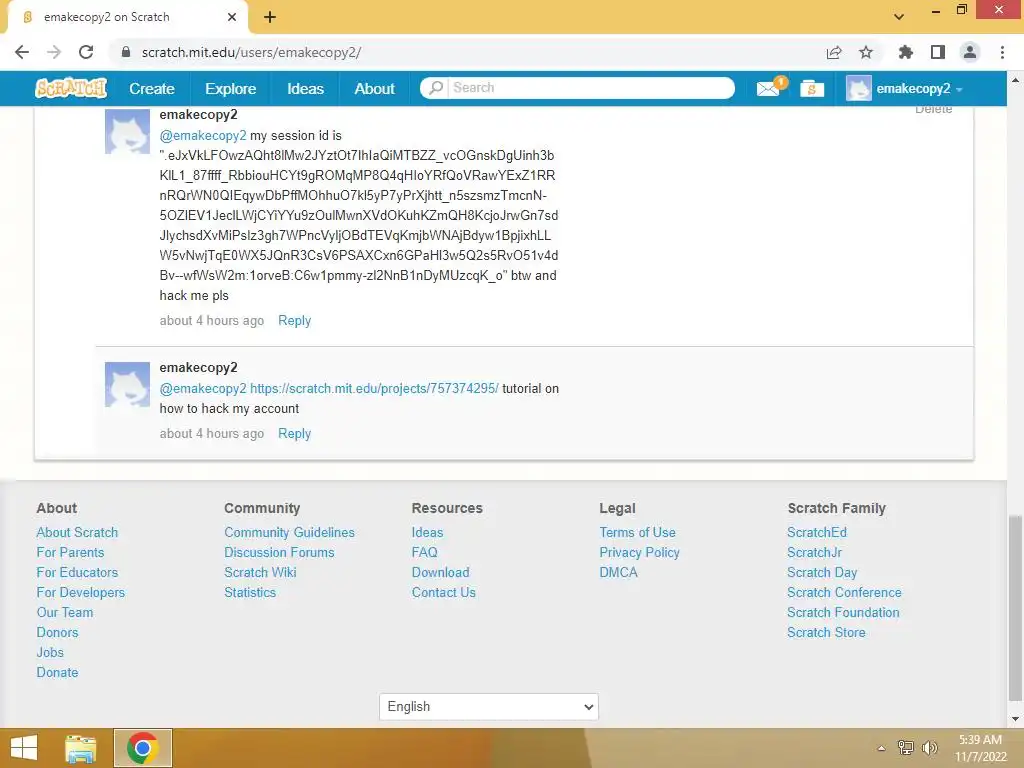The width and height of the screenshot is (1024, 768).
Task: Reply to the tutorial comment
Action: click(295, 434)
